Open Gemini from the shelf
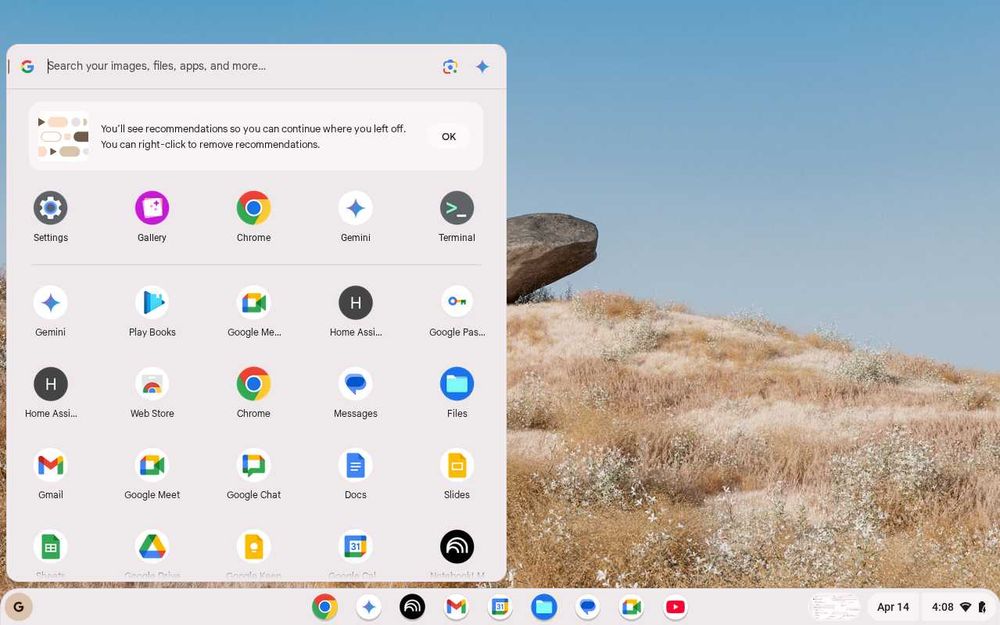Viewport: 1000px width, 625px height. [x=369, y=607]
